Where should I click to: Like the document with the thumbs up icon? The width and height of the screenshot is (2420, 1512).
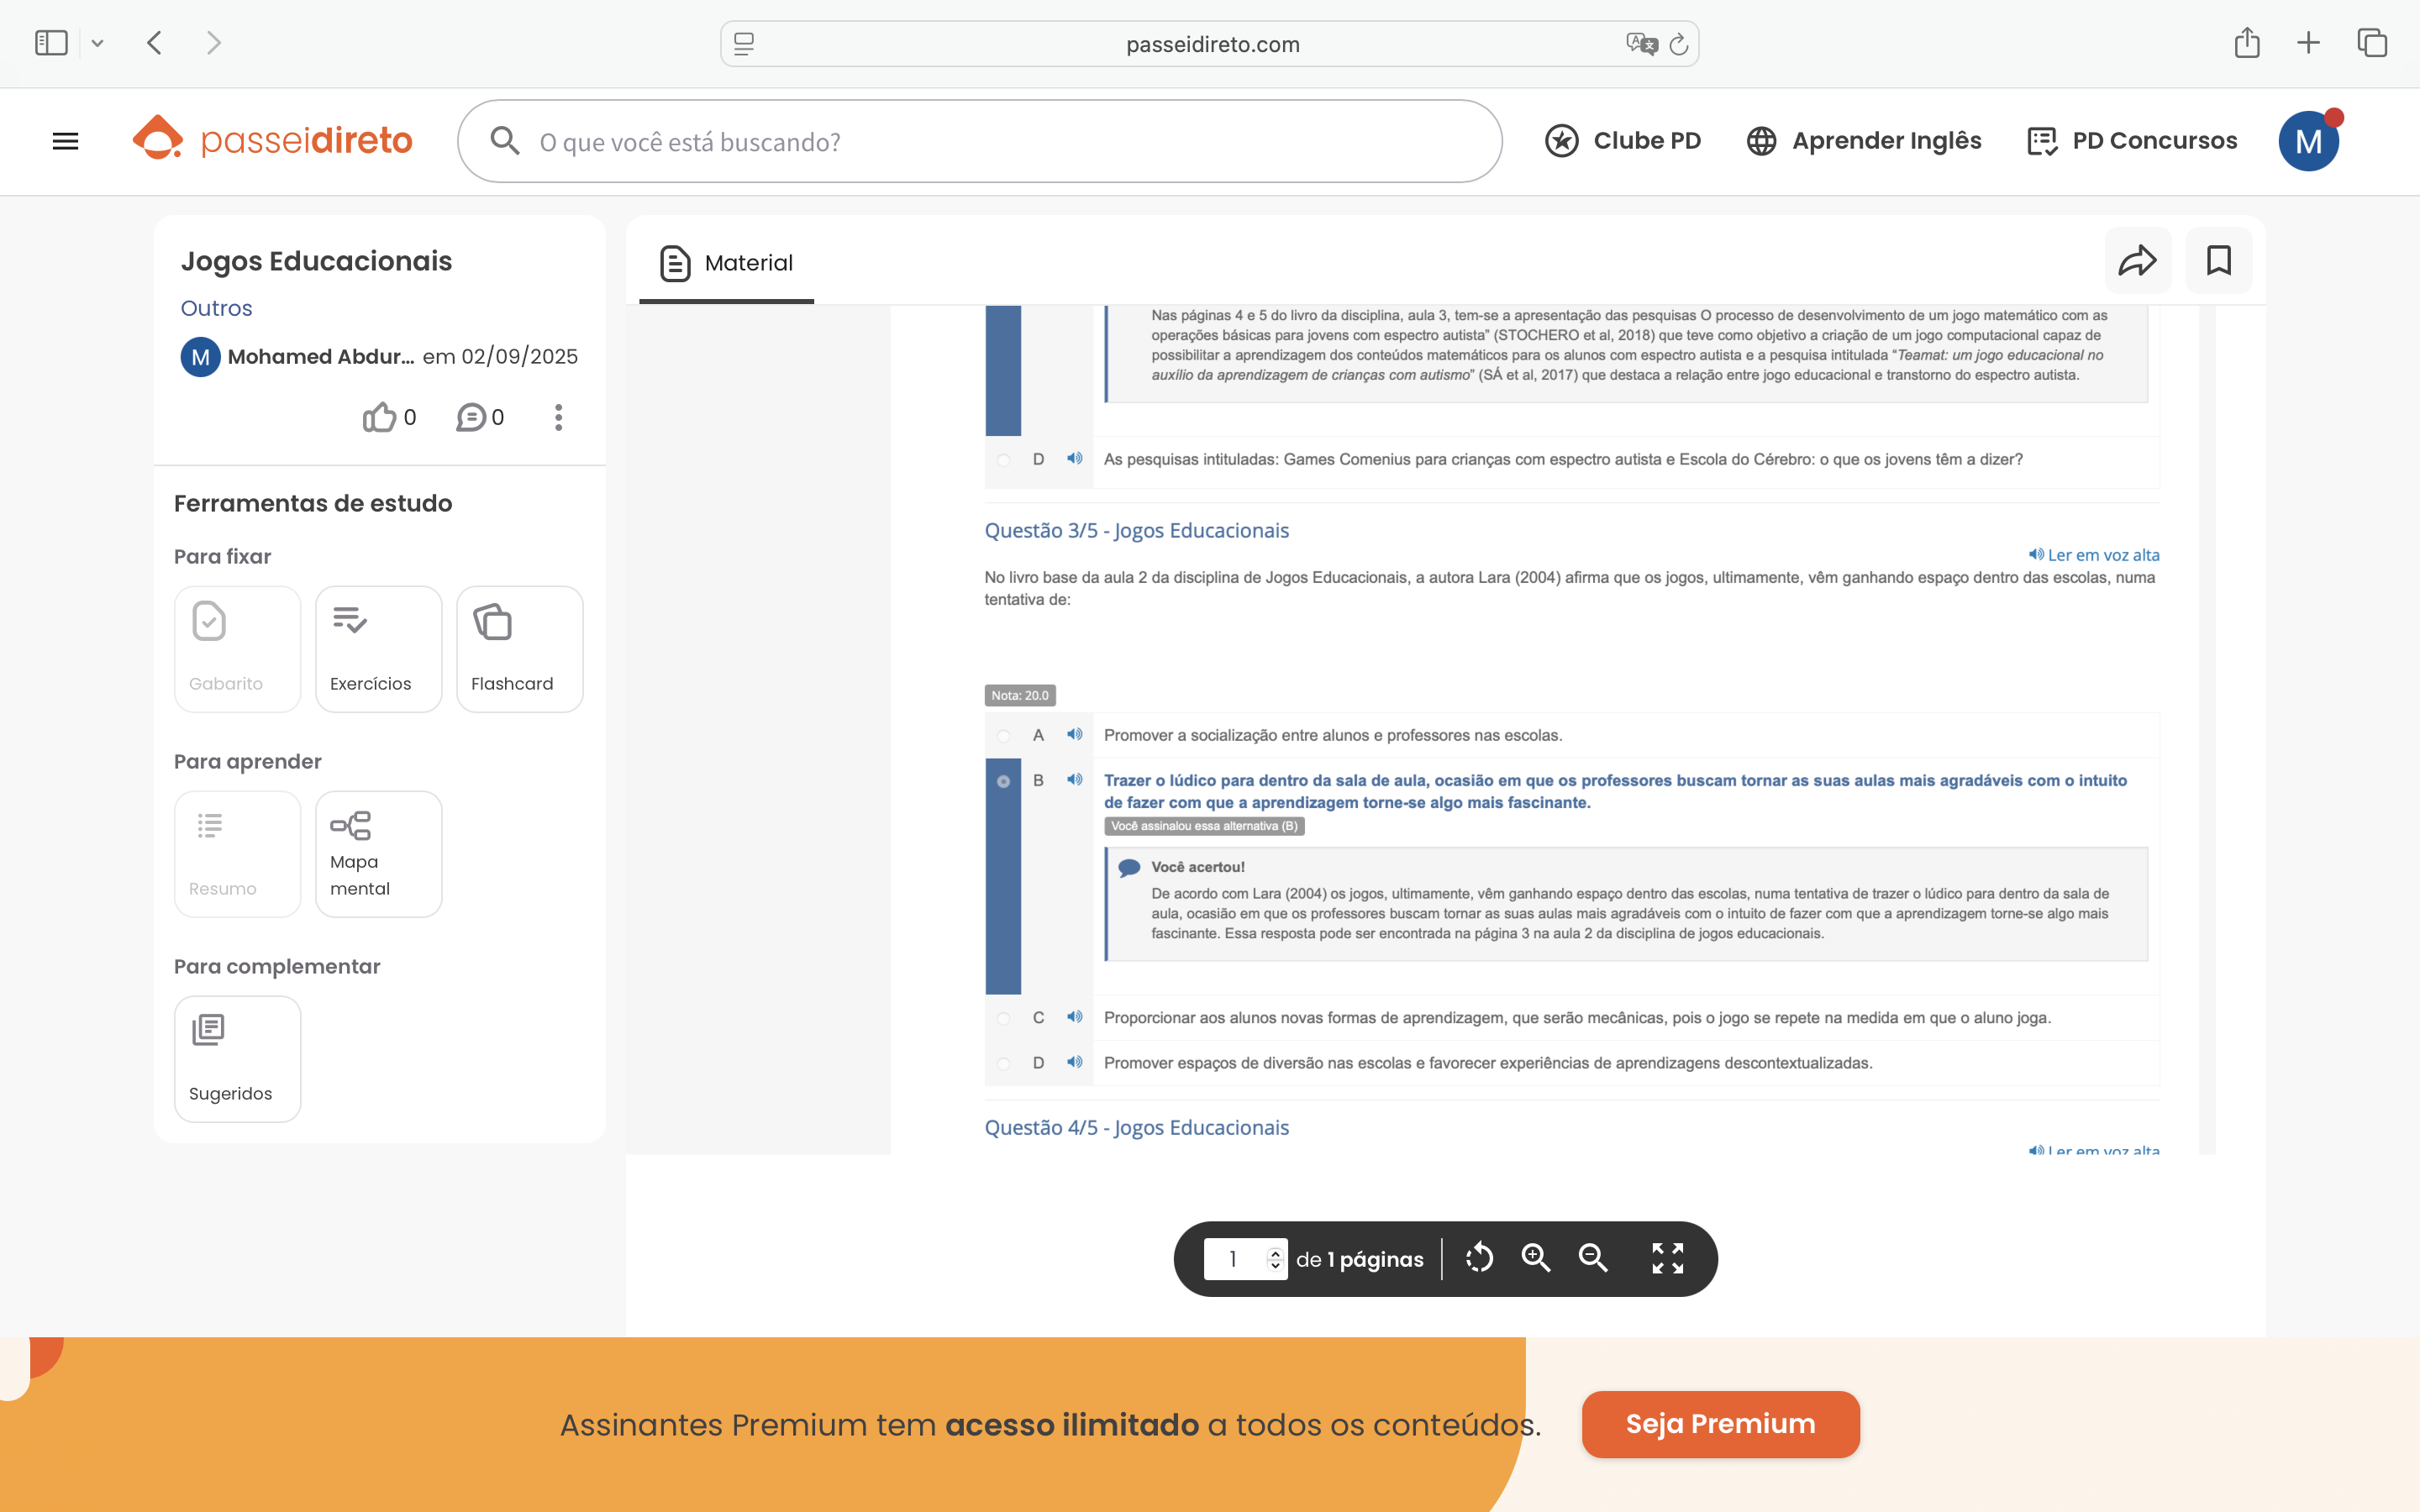379,417
